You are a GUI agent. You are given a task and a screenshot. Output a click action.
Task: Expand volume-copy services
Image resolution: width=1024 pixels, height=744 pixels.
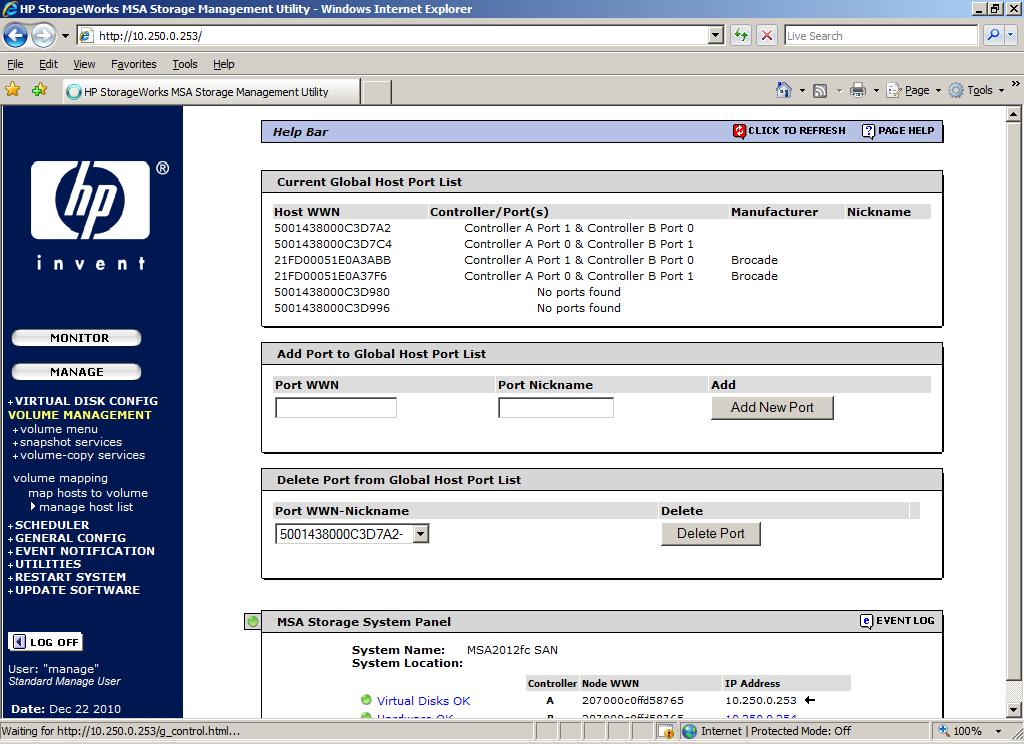[x=79, y=455]
